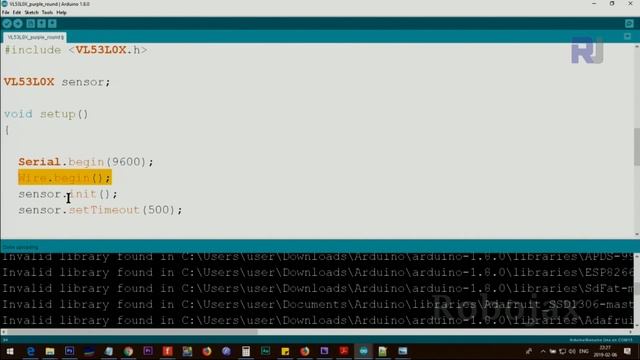The height and width of the screenshot is (360, 640).
Task: Select the VL53L0X_purple_round sketch tab
Action: (x=35, y=37)
